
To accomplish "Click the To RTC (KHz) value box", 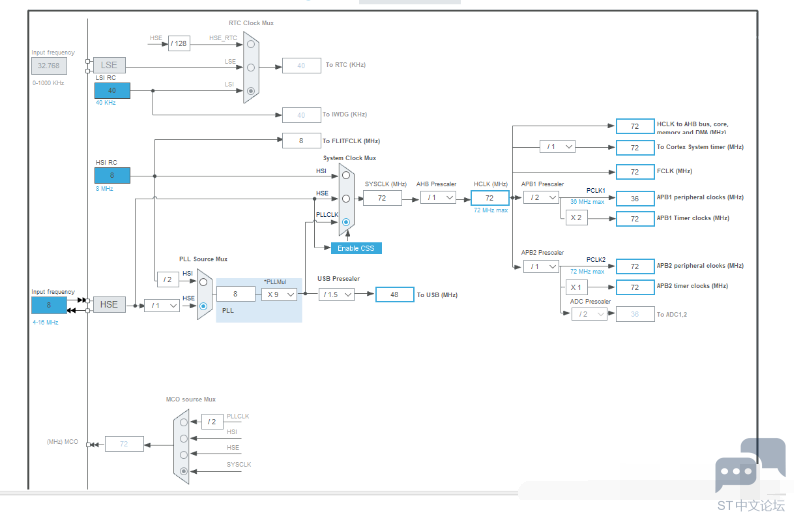I will click(301, 66).
